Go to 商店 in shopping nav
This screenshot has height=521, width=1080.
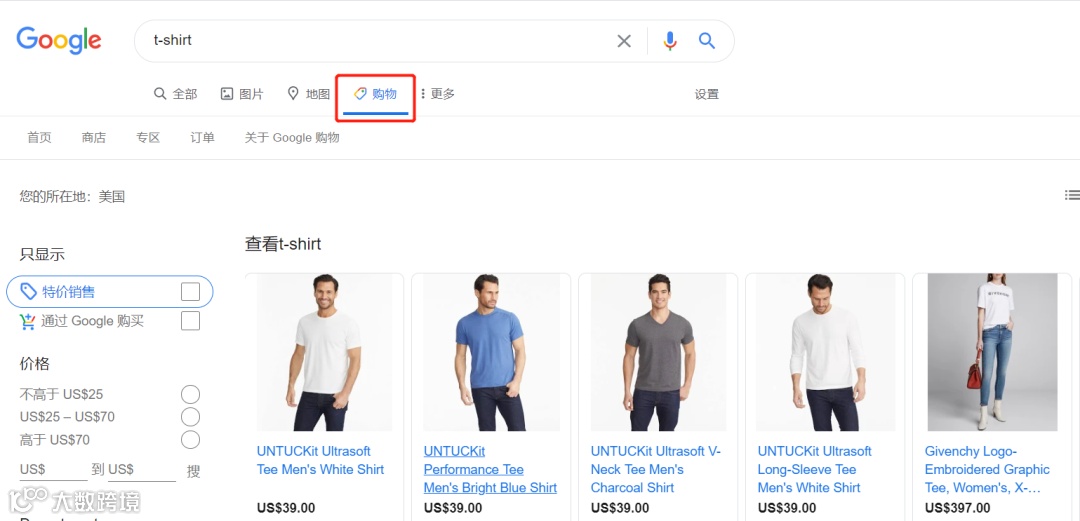tap(94, 138)
